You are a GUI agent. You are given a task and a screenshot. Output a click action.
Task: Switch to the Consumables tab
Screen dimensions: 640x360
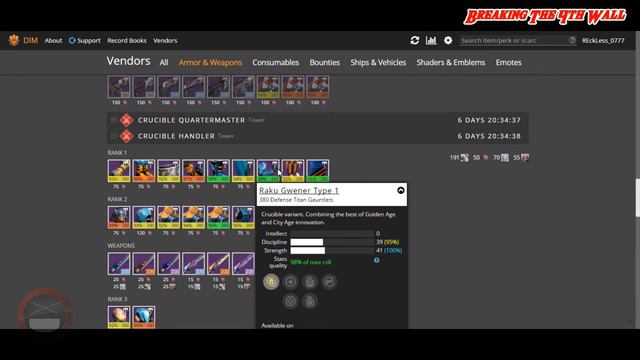point(276,62)
